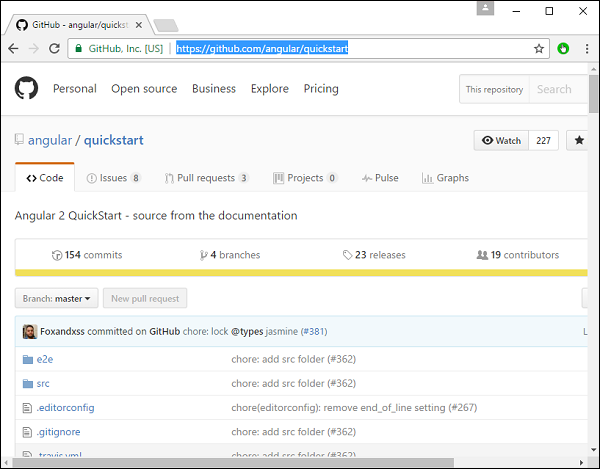Viewport: 600px width, 469px height.
Task: Open the Projects tab
Action: click(305, 178)
